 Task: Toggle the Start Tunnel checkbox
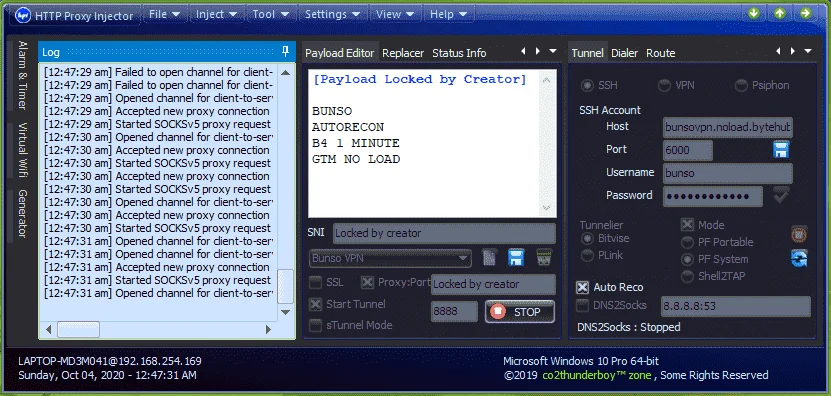tap(315, 304)
